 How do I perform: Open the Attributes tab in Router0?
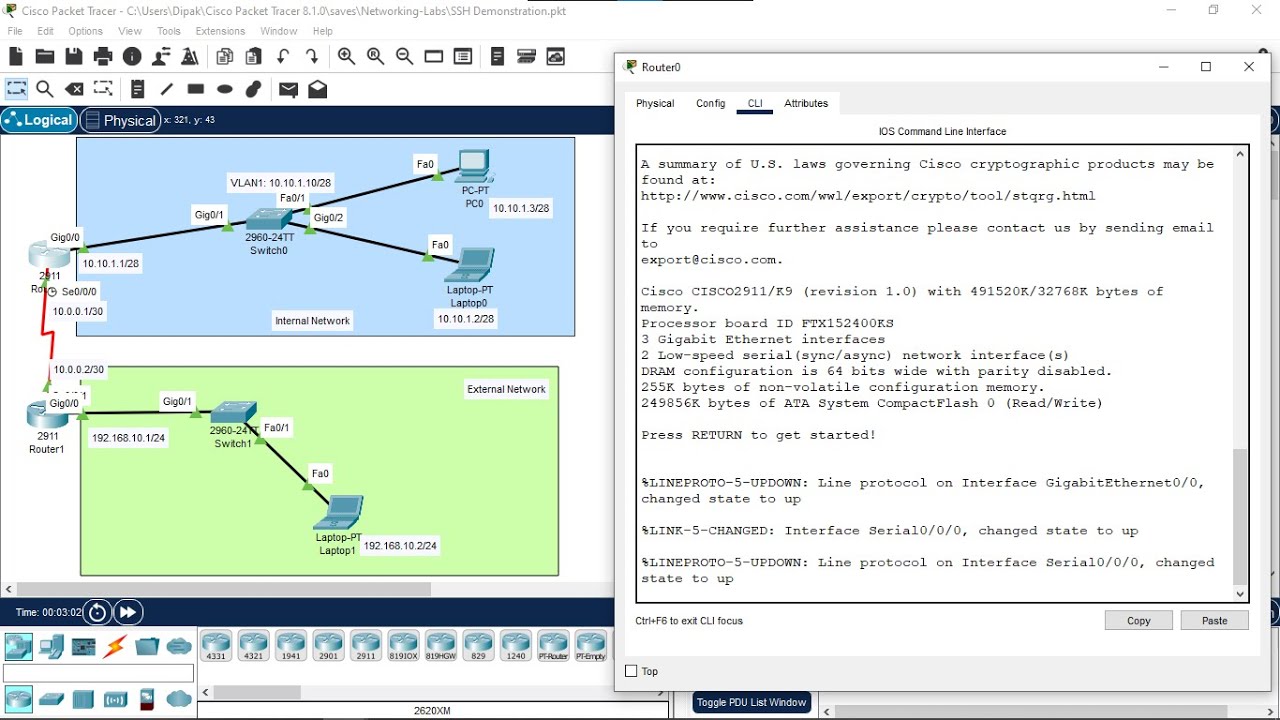coord(806,103)
